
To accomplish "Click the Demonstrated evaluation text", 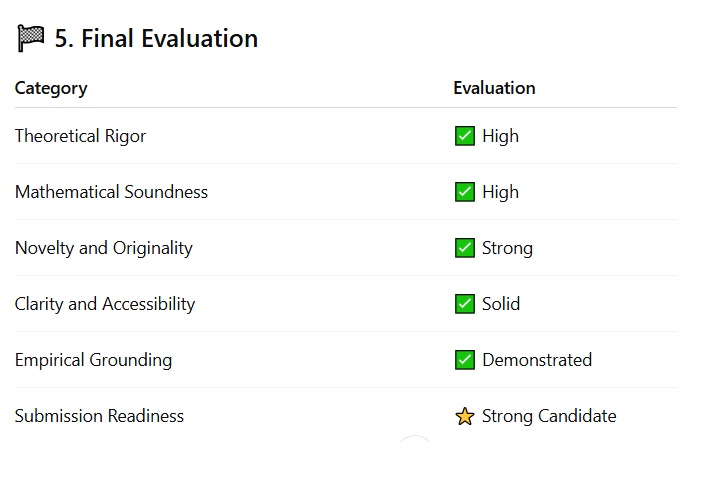I will point(537,360).
